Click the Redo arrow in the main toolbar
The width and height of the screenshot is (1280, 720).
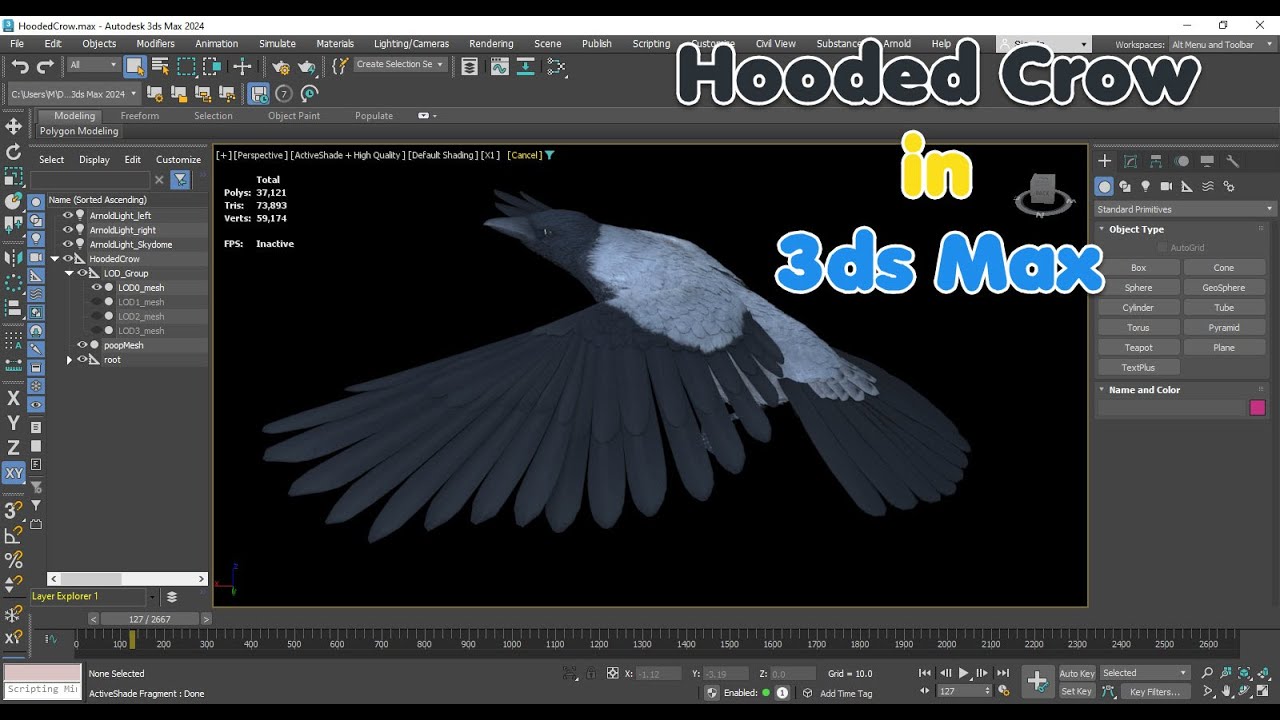click(x=45, y=66)
